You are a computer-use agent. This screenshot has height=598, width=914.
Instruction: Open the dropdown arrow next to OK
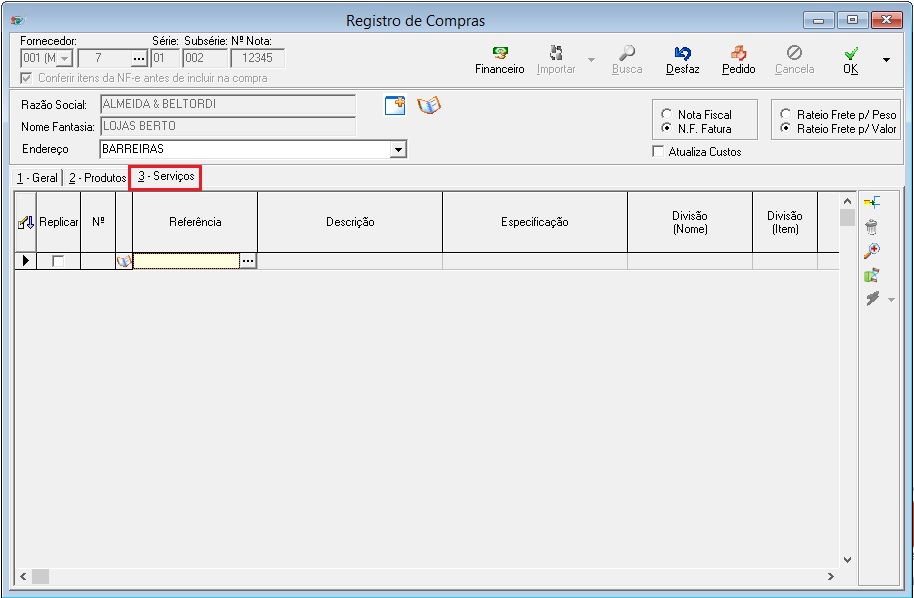click(x=886, y=60)
